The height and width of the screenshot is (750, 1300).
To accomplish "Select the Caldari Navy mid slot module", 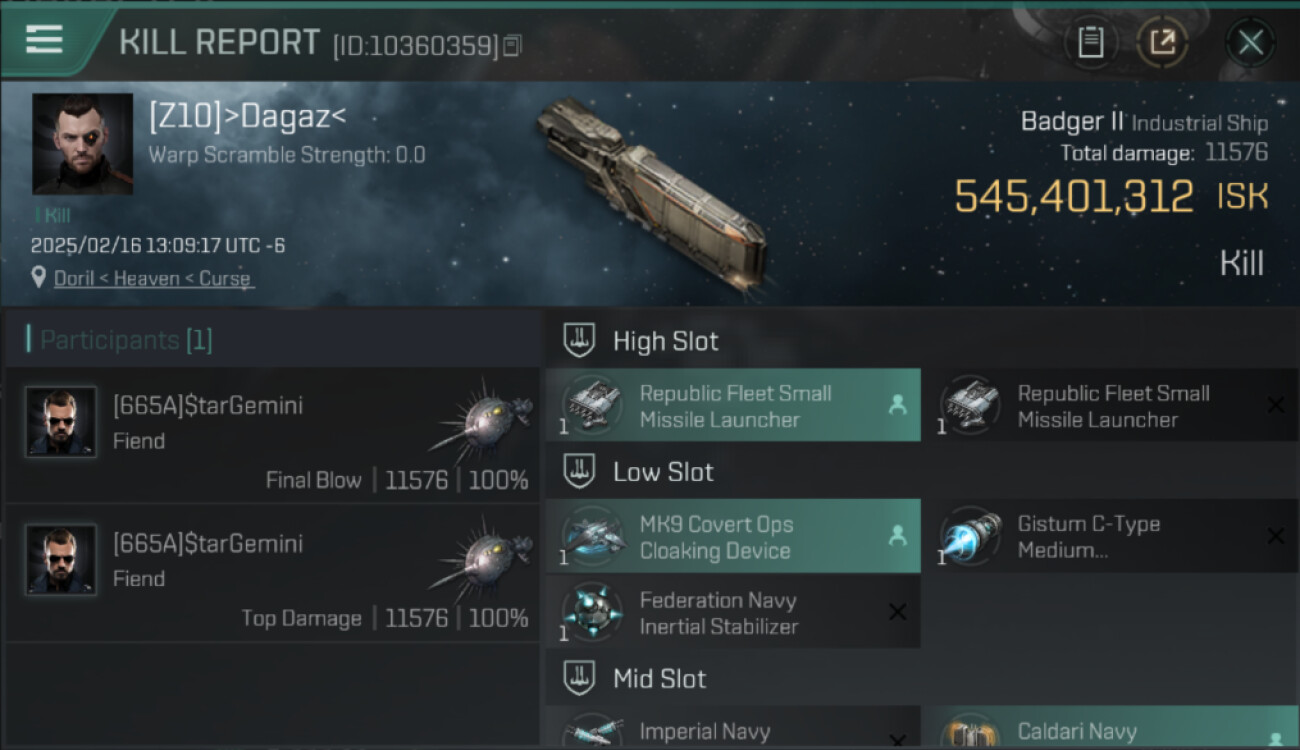I will tap(1110, 728).
